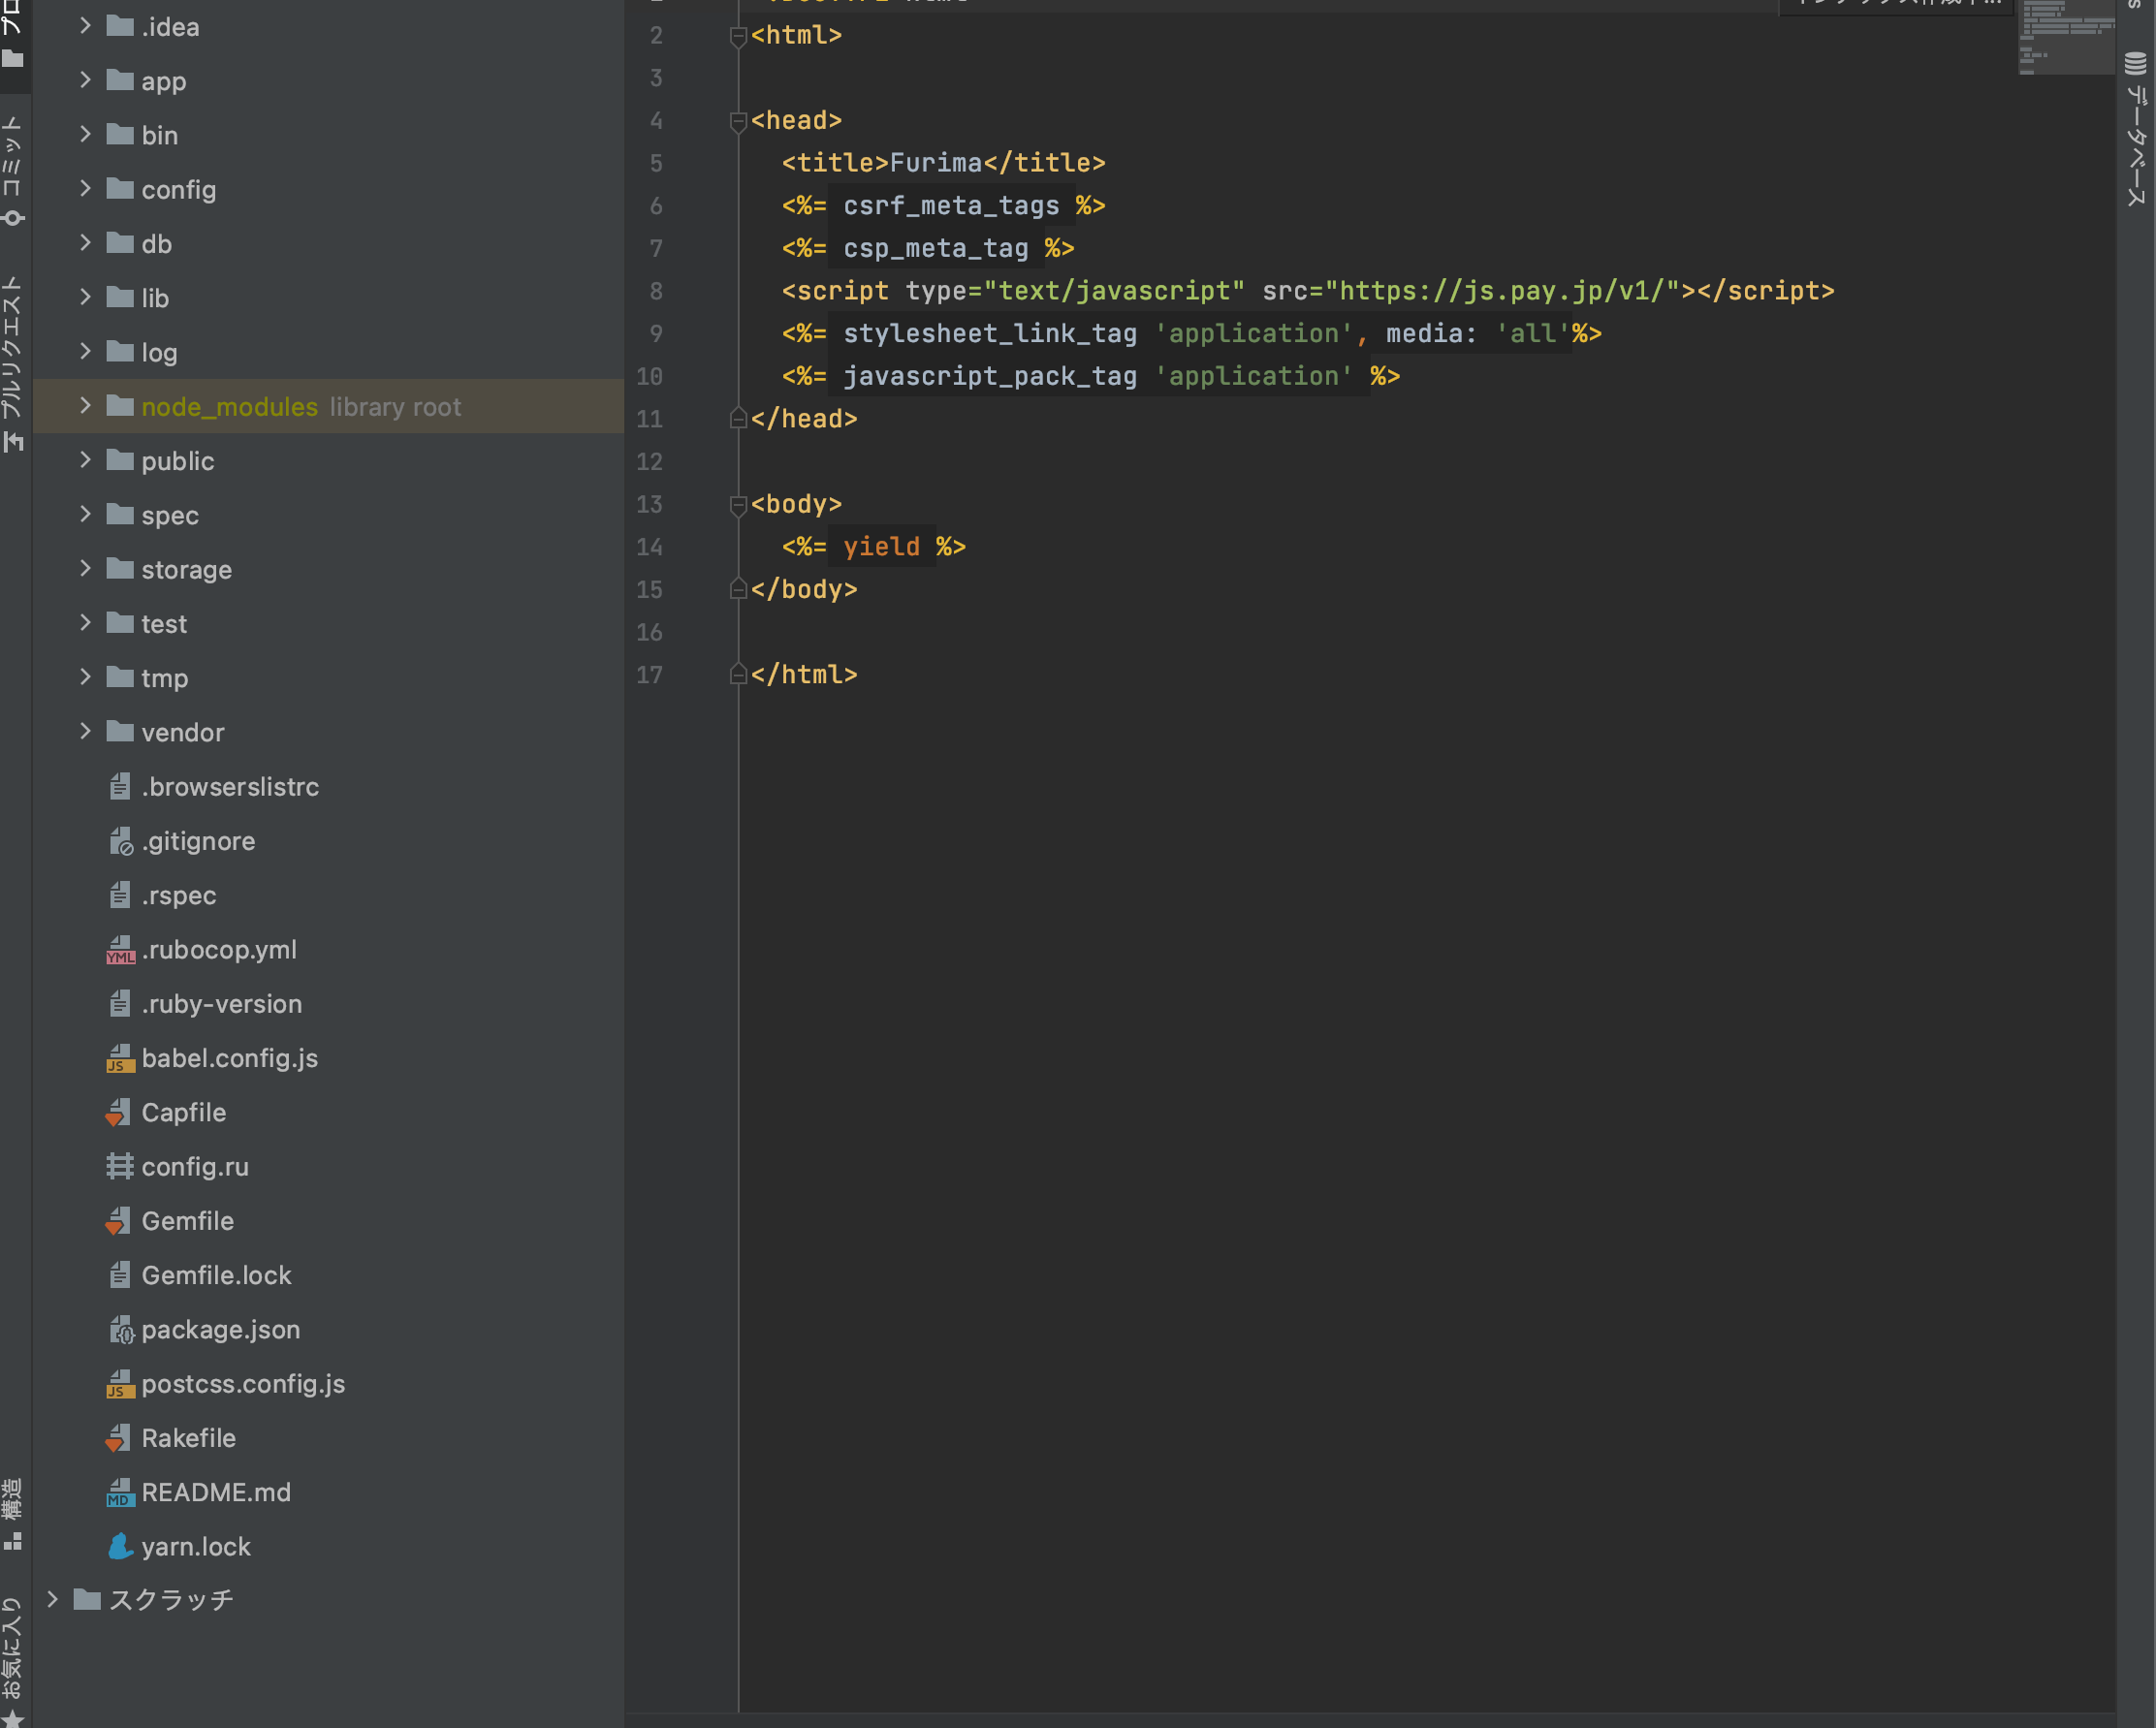This screenshot has height=1728, width=2156.
Task: Click the config.ru rack file icon
Action: click(x=119, y=1166)
